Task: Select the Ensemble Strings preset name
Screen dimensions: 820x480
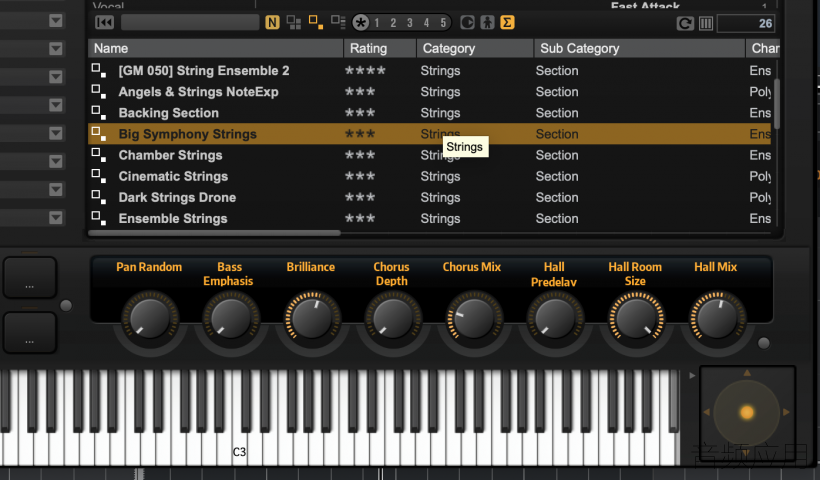Action: [x=173, y=219]
